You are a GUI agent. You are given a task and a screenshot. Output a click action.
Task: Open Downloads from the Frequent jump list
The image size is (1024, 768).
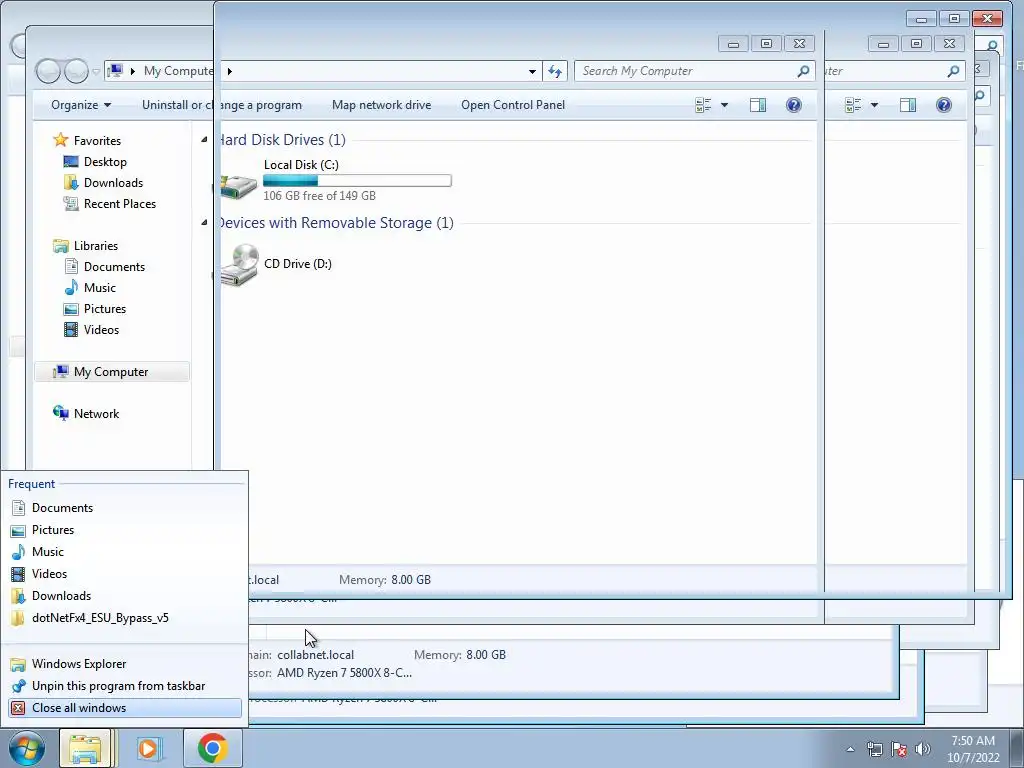pos(61,596)
